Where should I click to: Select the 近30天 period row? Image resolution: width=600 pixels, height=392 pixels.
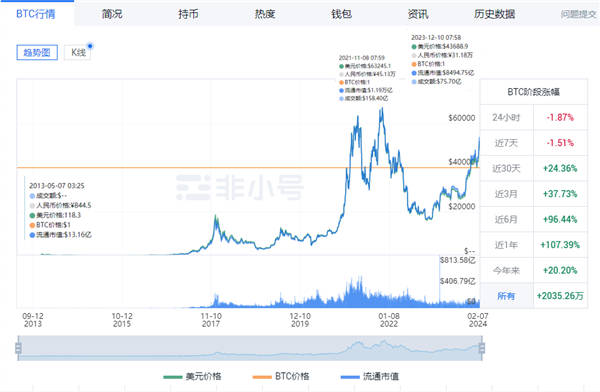[x=534, y=168]
